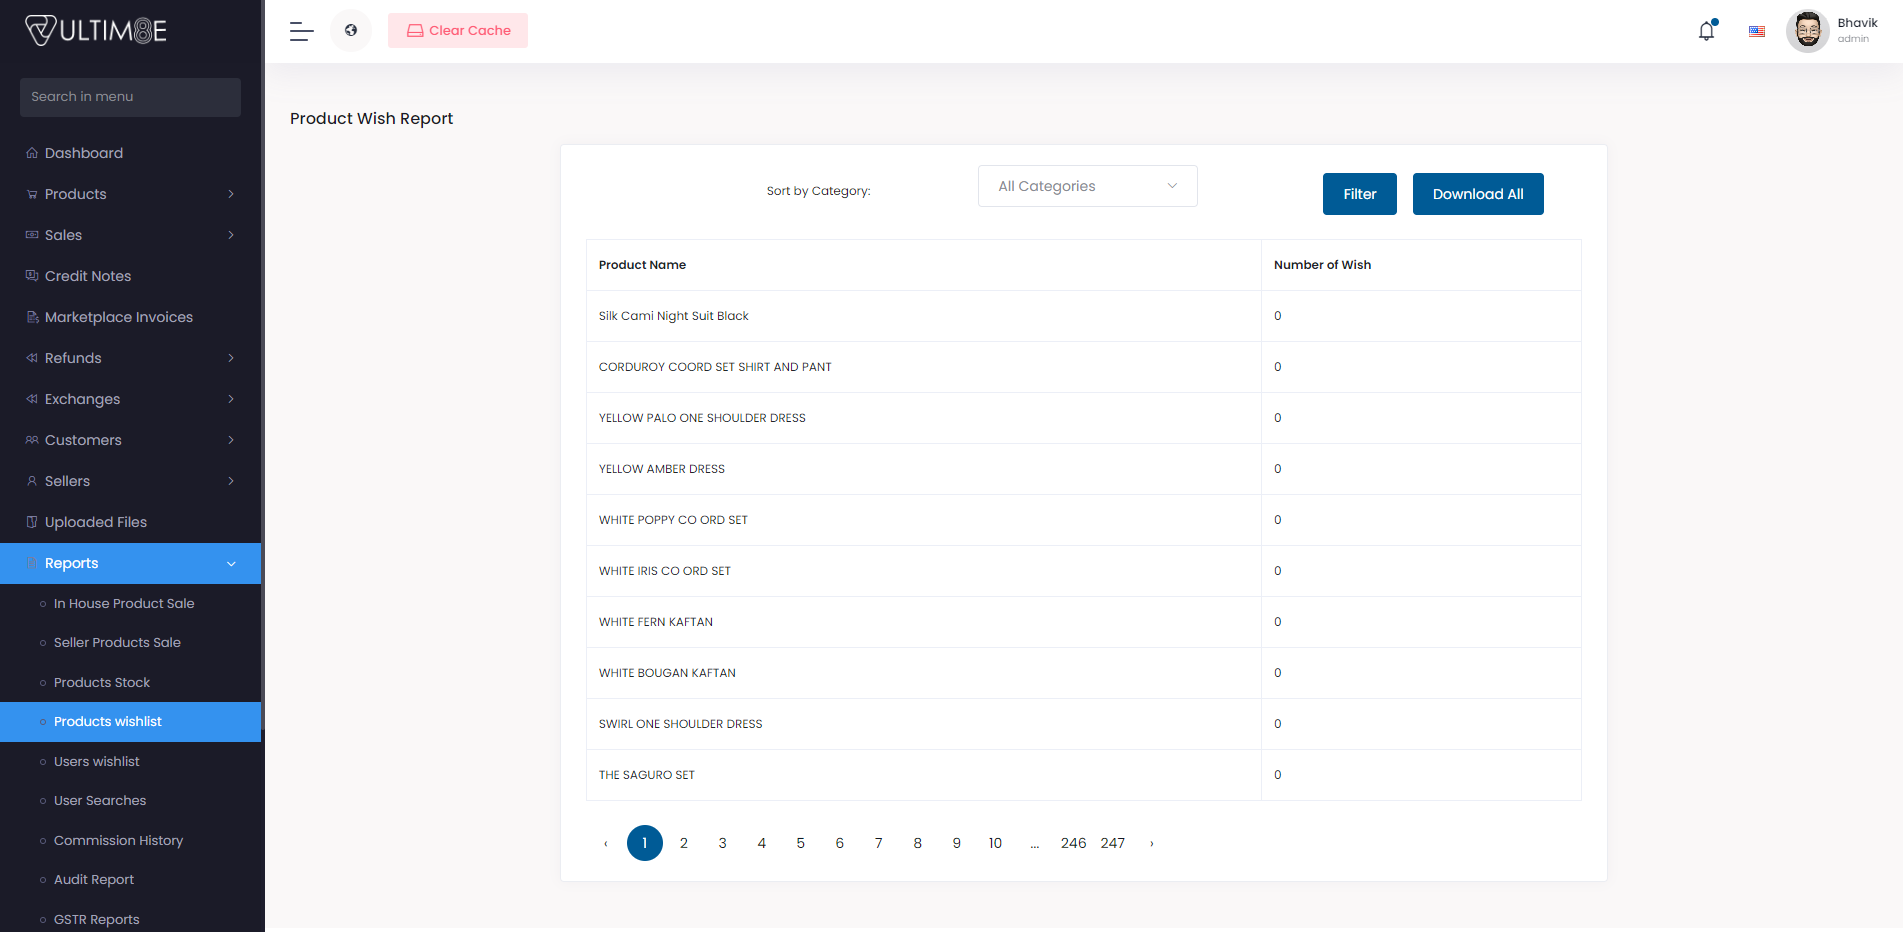Open Credit Notes in sidebar

click(x=88, y=276)
